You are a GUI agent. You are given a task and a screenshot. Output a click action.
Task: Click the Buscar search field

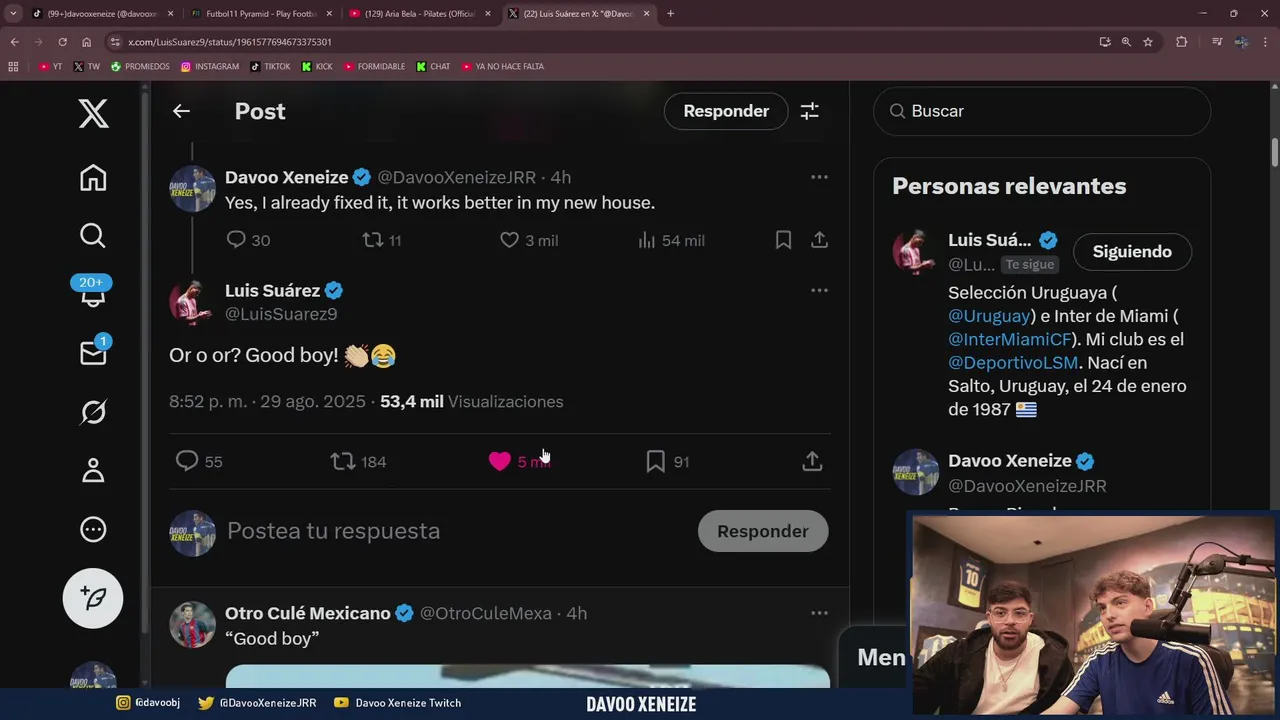point(1042,111)
